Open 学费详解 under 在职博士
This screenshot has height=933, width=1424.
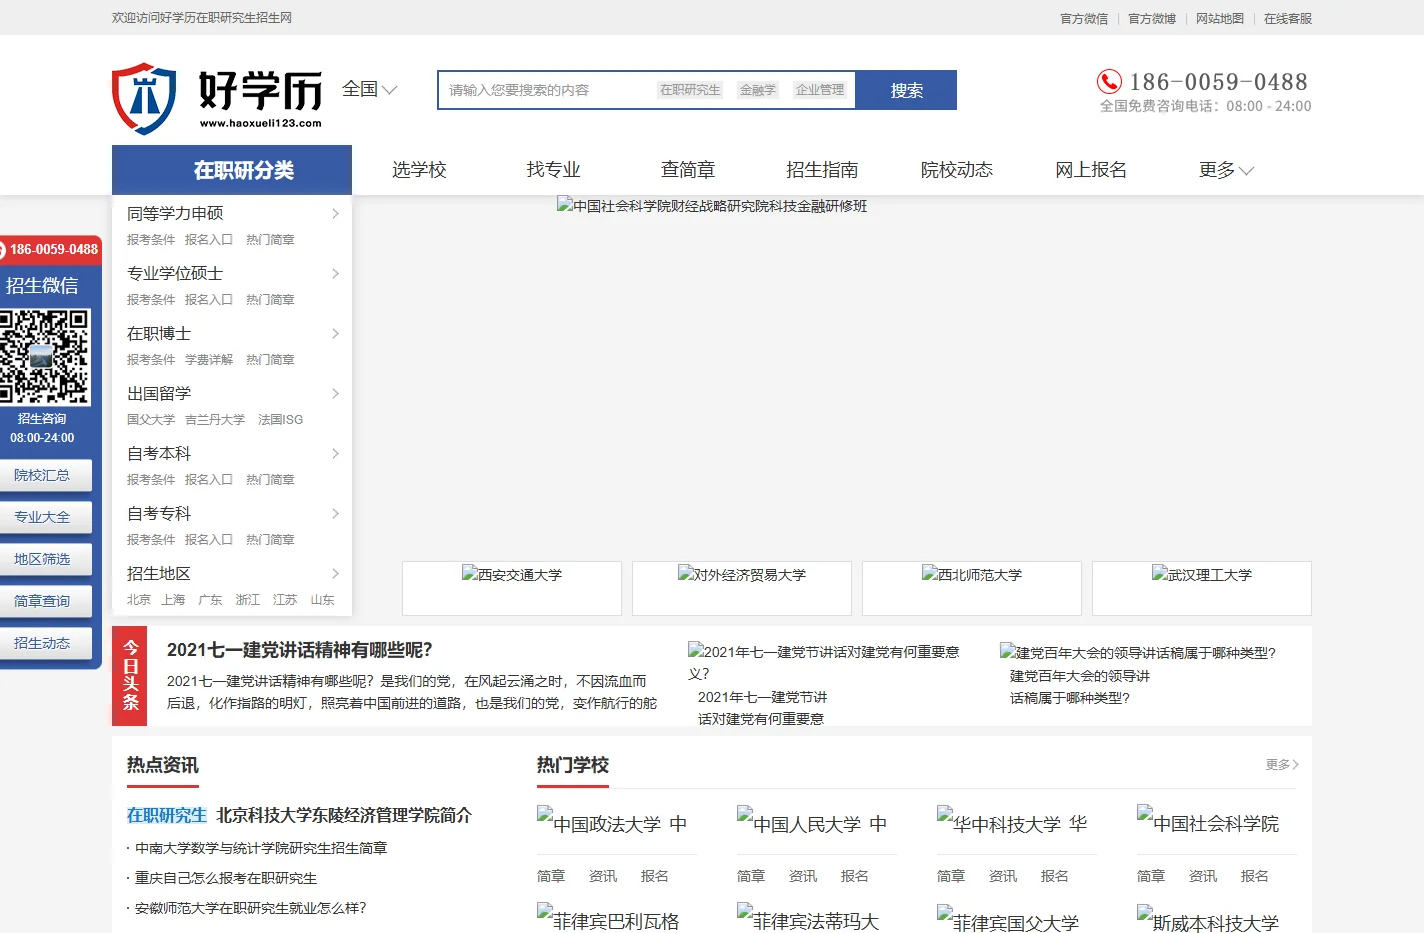tap(209, 360)
